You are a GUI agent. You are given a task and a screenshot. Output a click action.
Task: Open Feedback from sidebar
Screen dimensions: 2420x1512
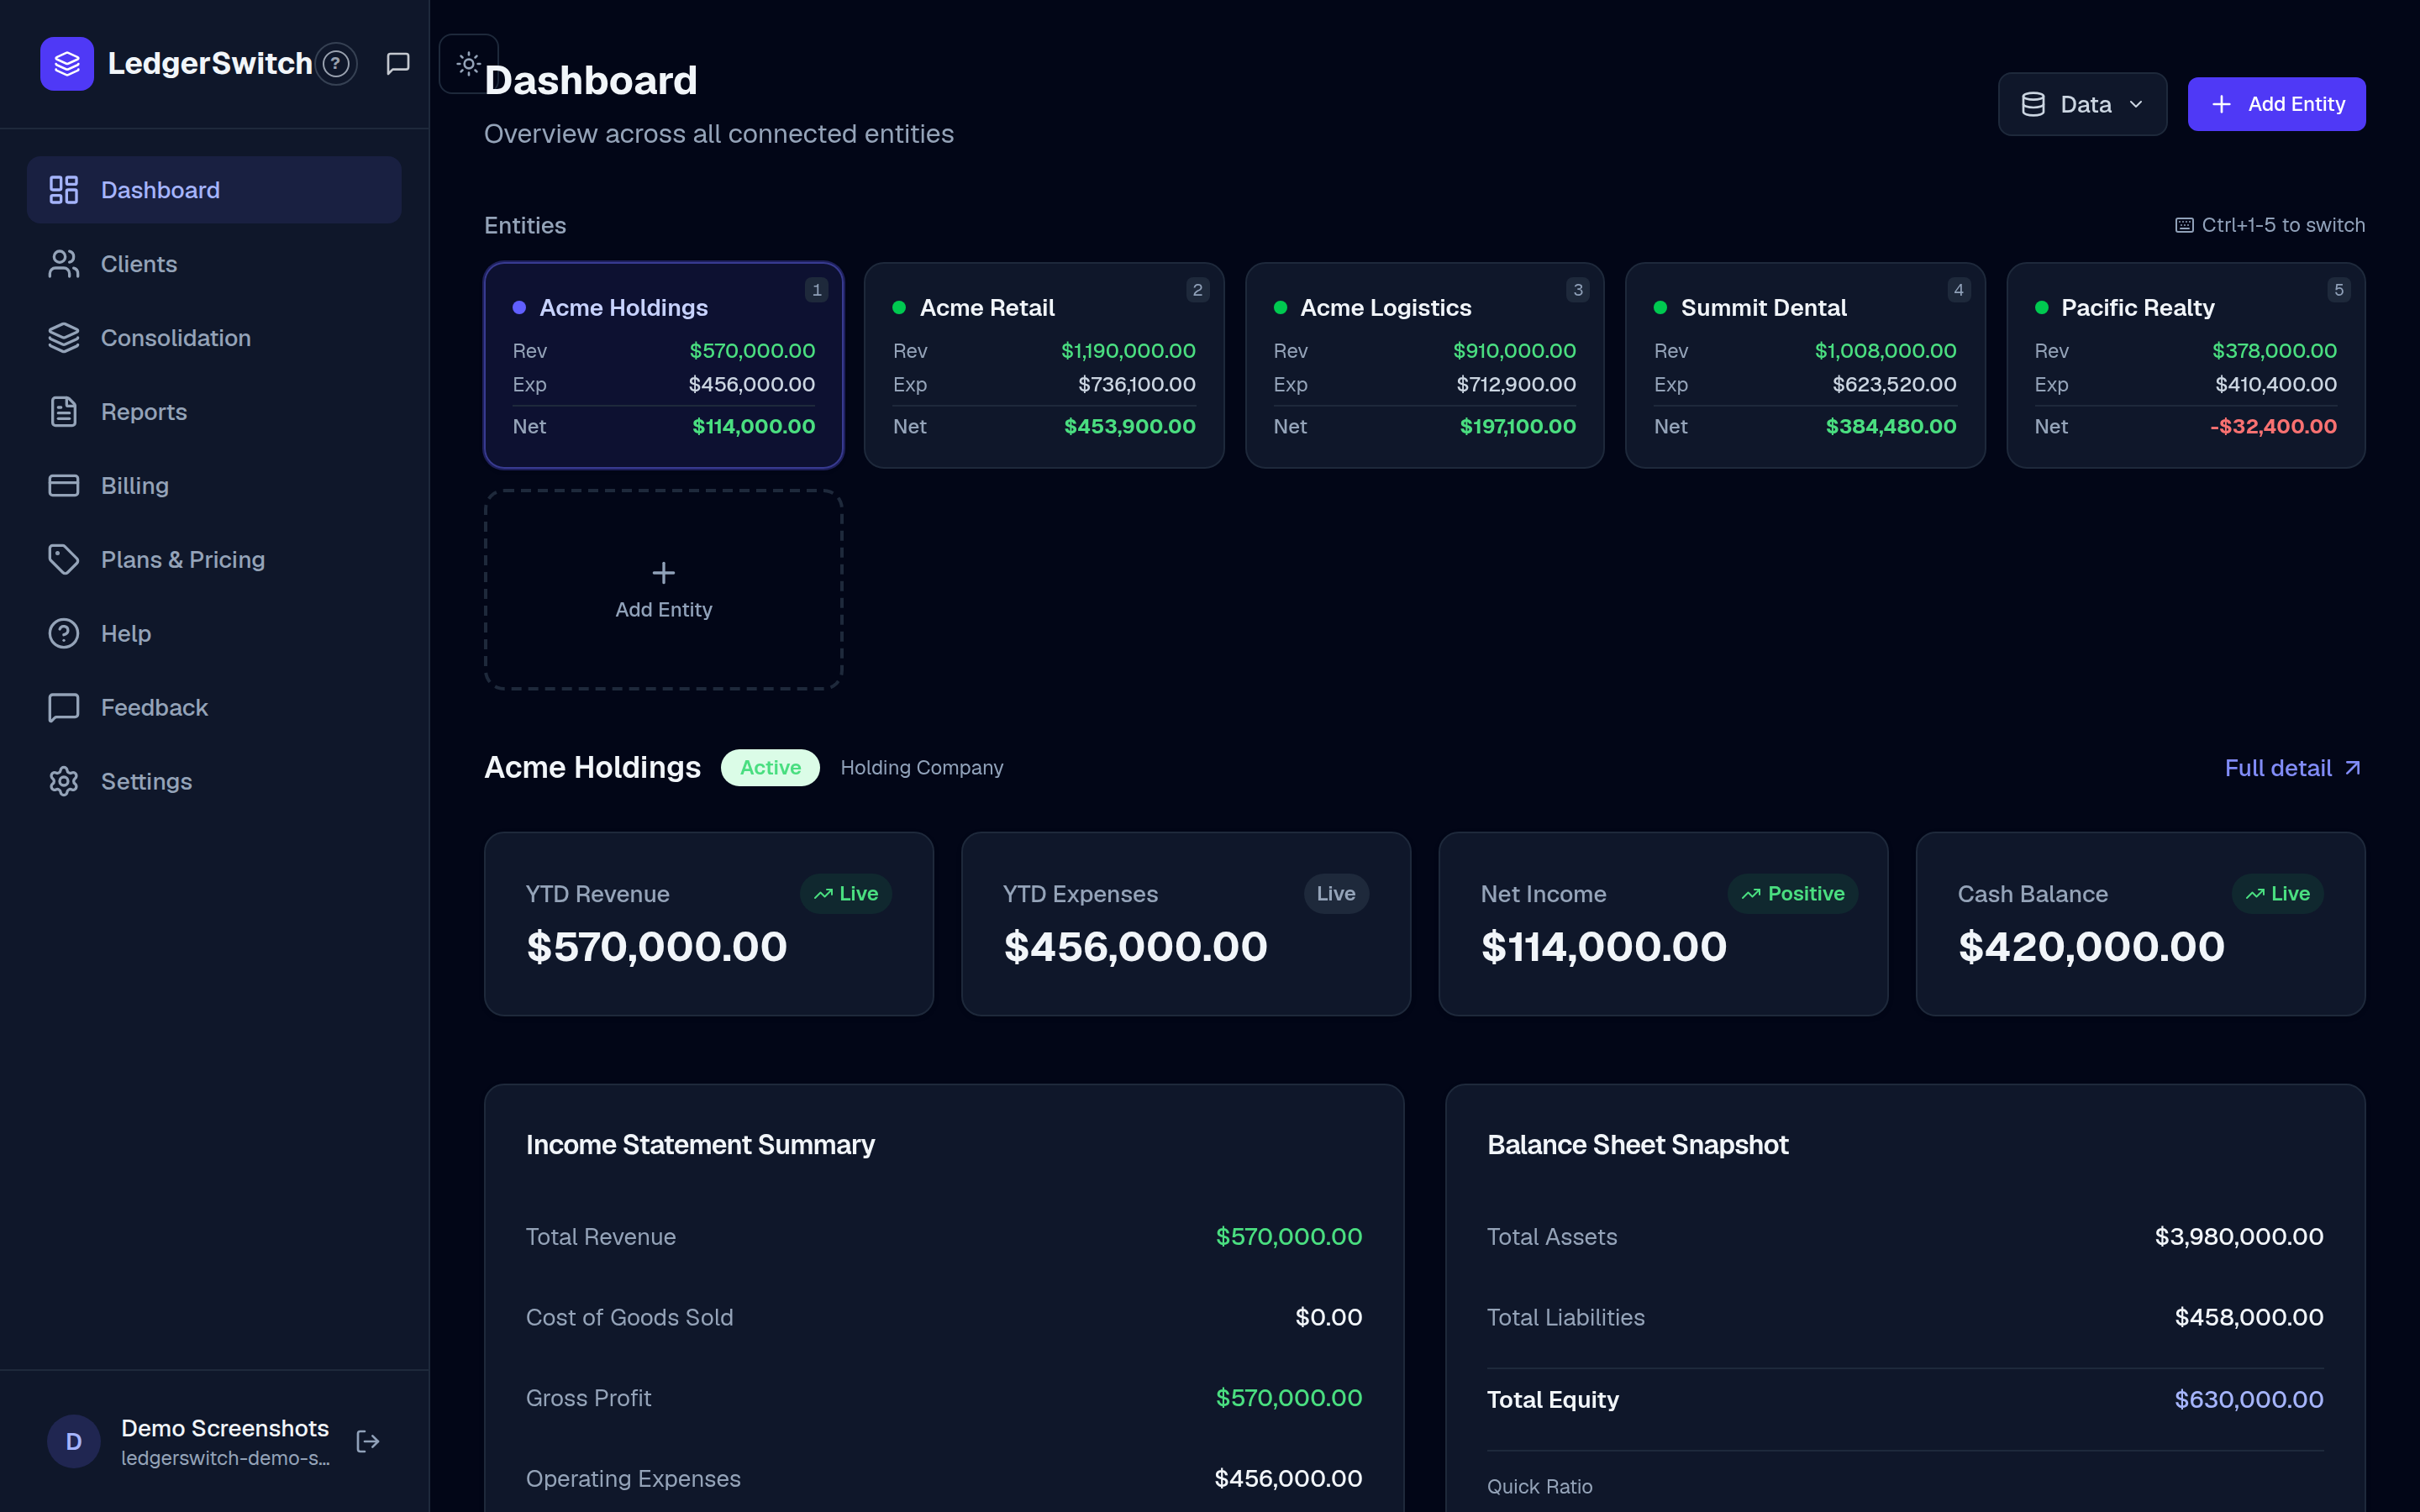coord(214,708)
